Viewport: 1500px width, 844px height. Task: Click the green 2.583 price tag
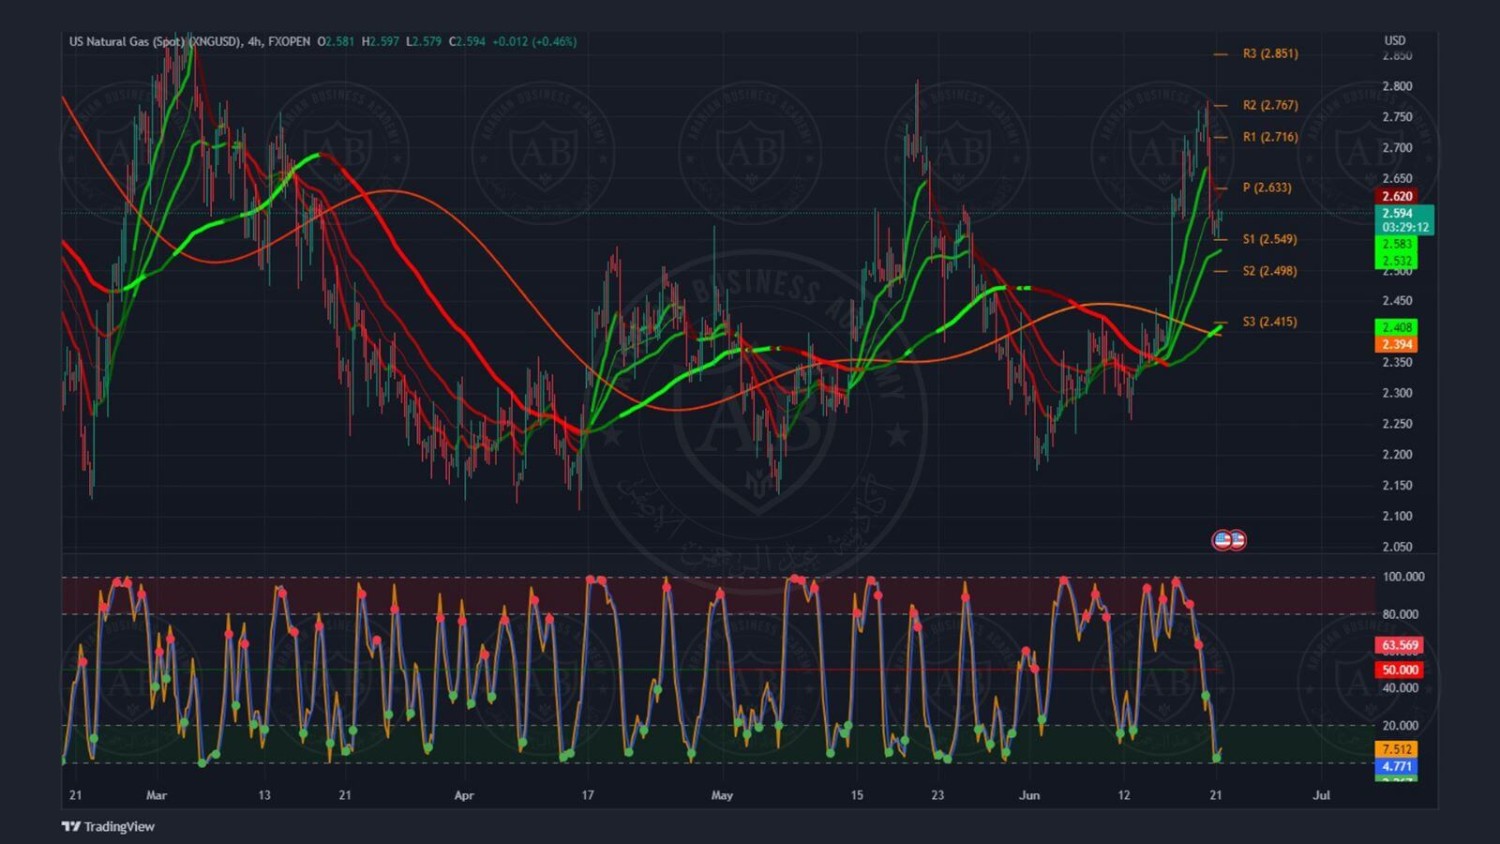(x=1396, y=244)
